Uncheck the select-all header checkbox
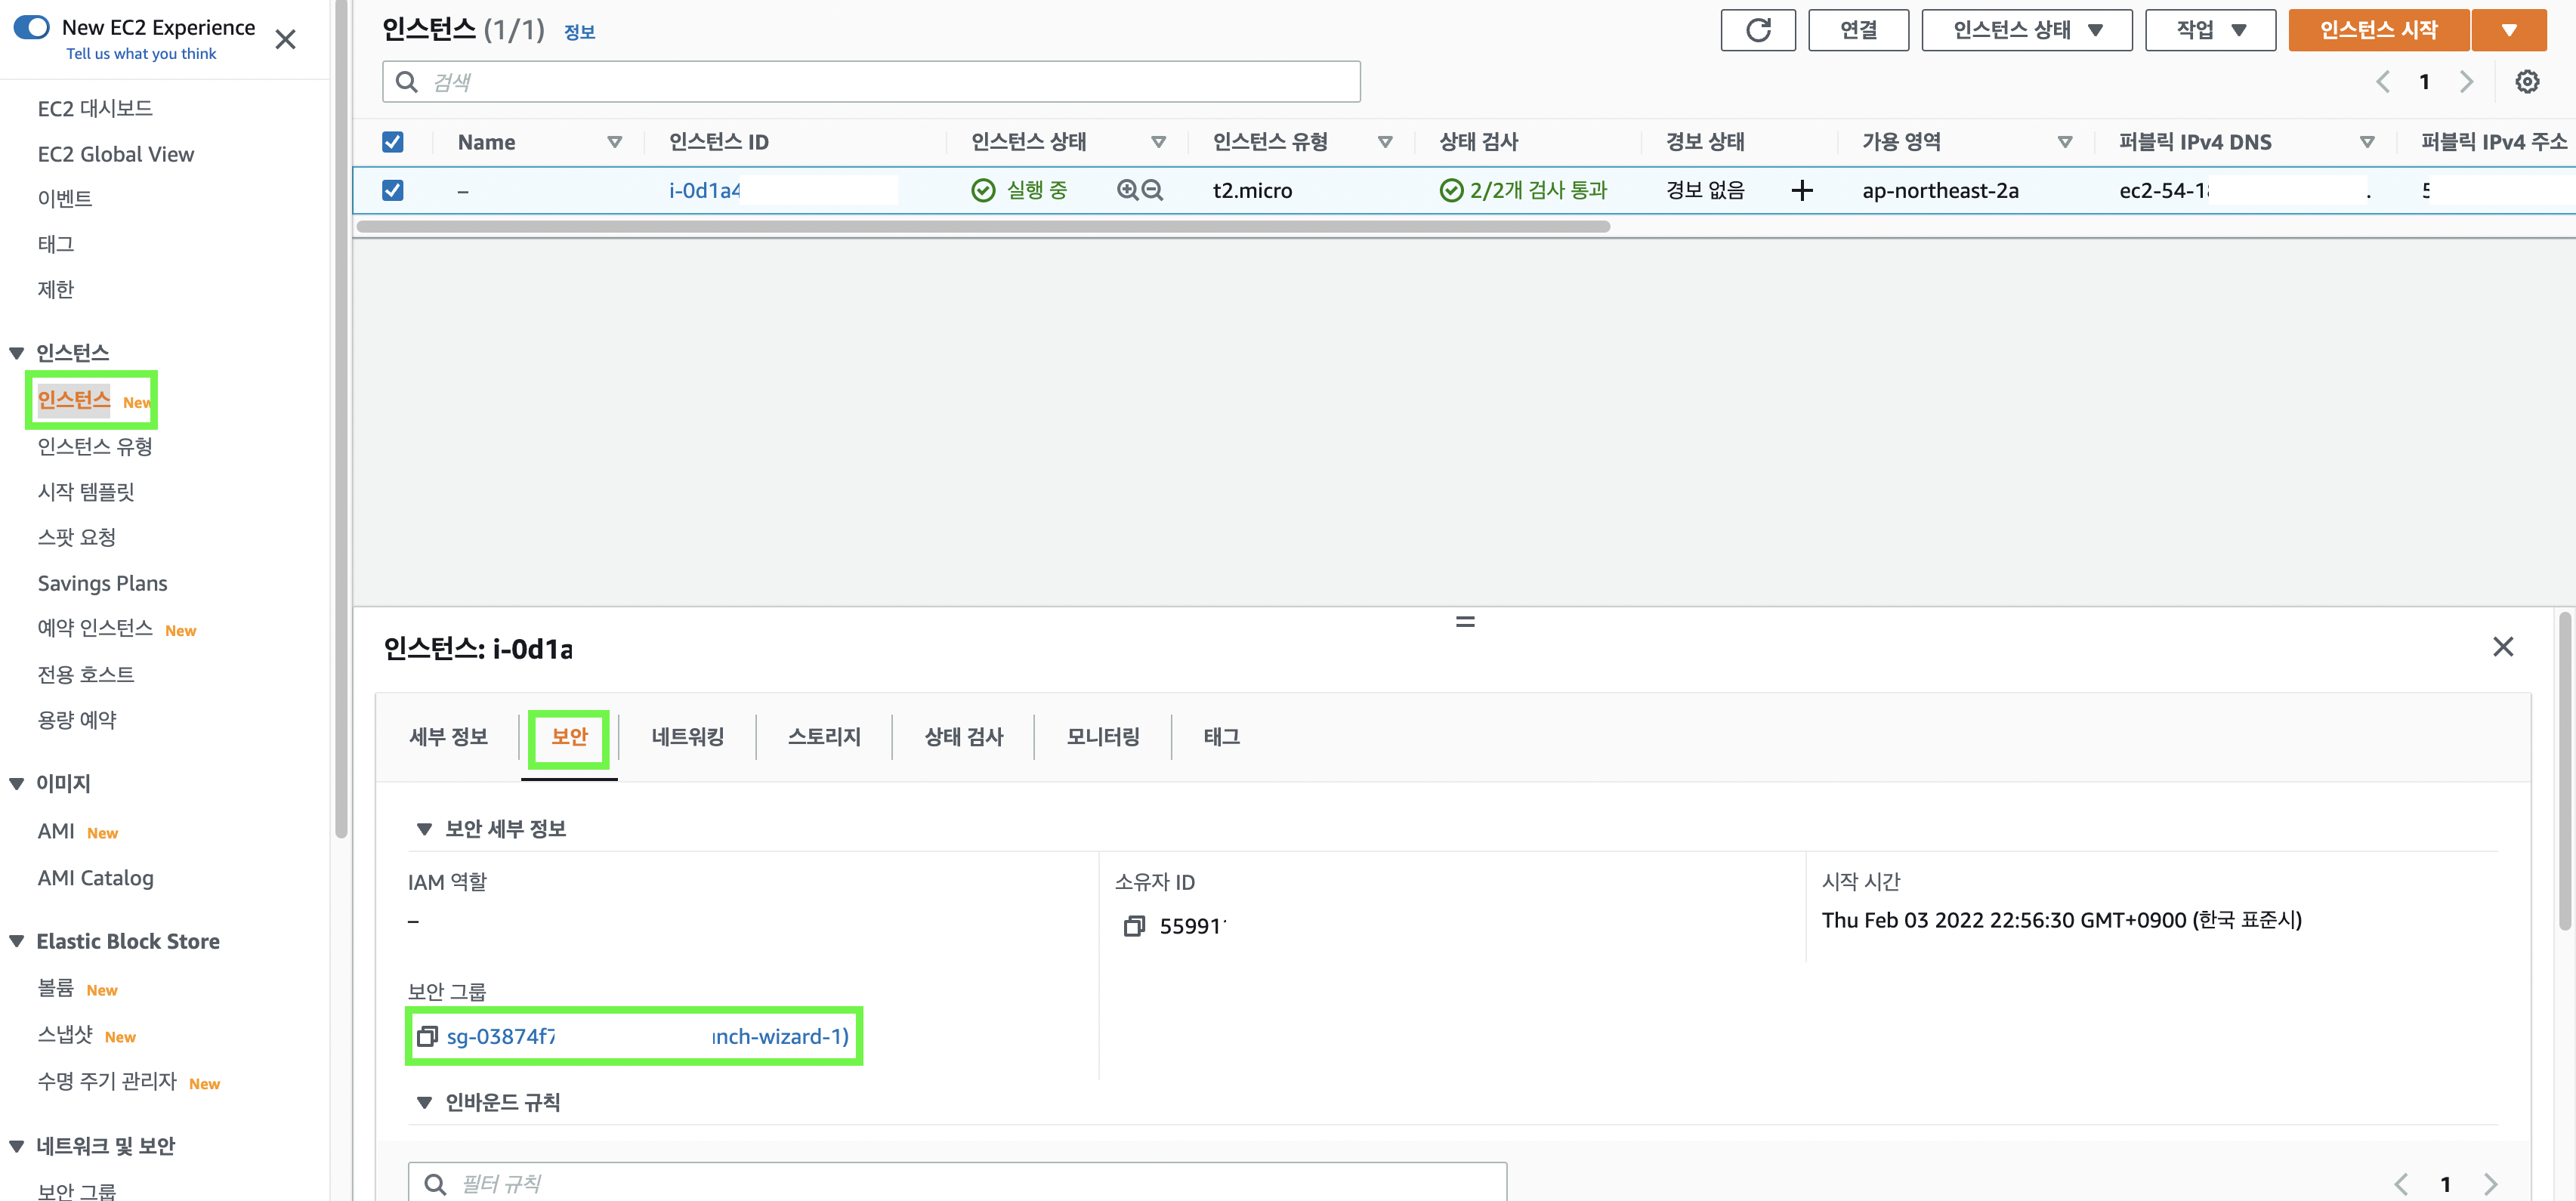 [x=393, y=142]
